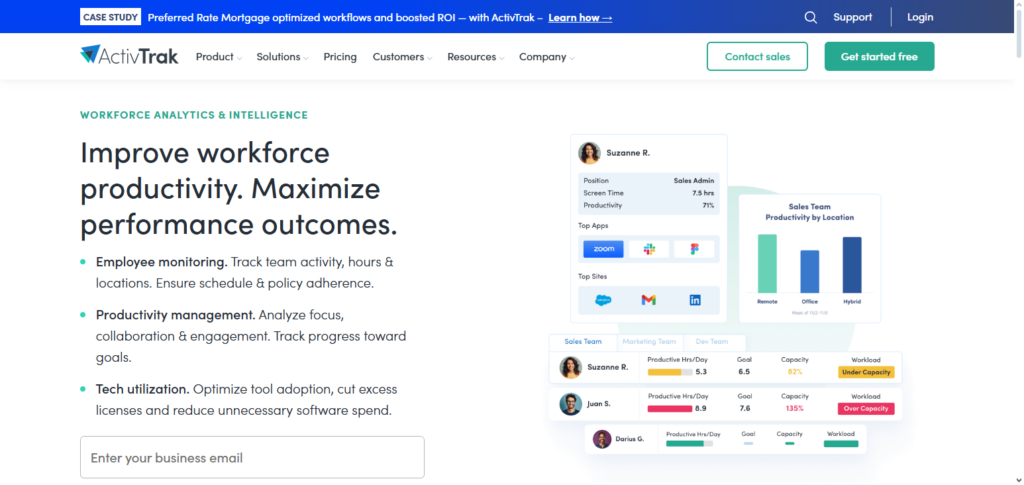Click the 71% productivity value
The image size is (1024, 485).
(x=708, y=206)
